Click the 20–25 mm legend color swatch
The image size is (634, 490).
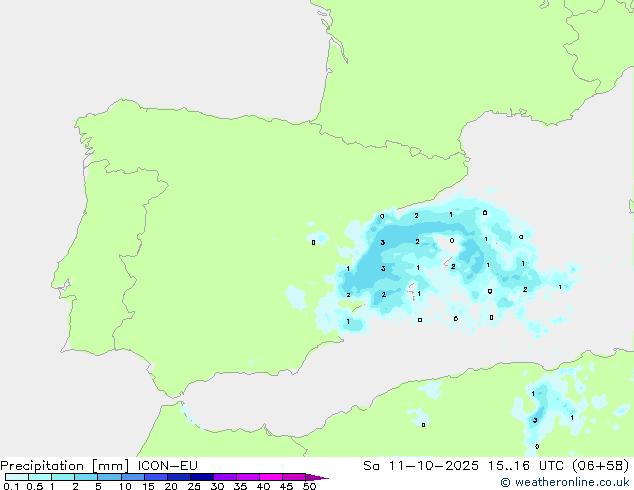(x=179, y=477)
